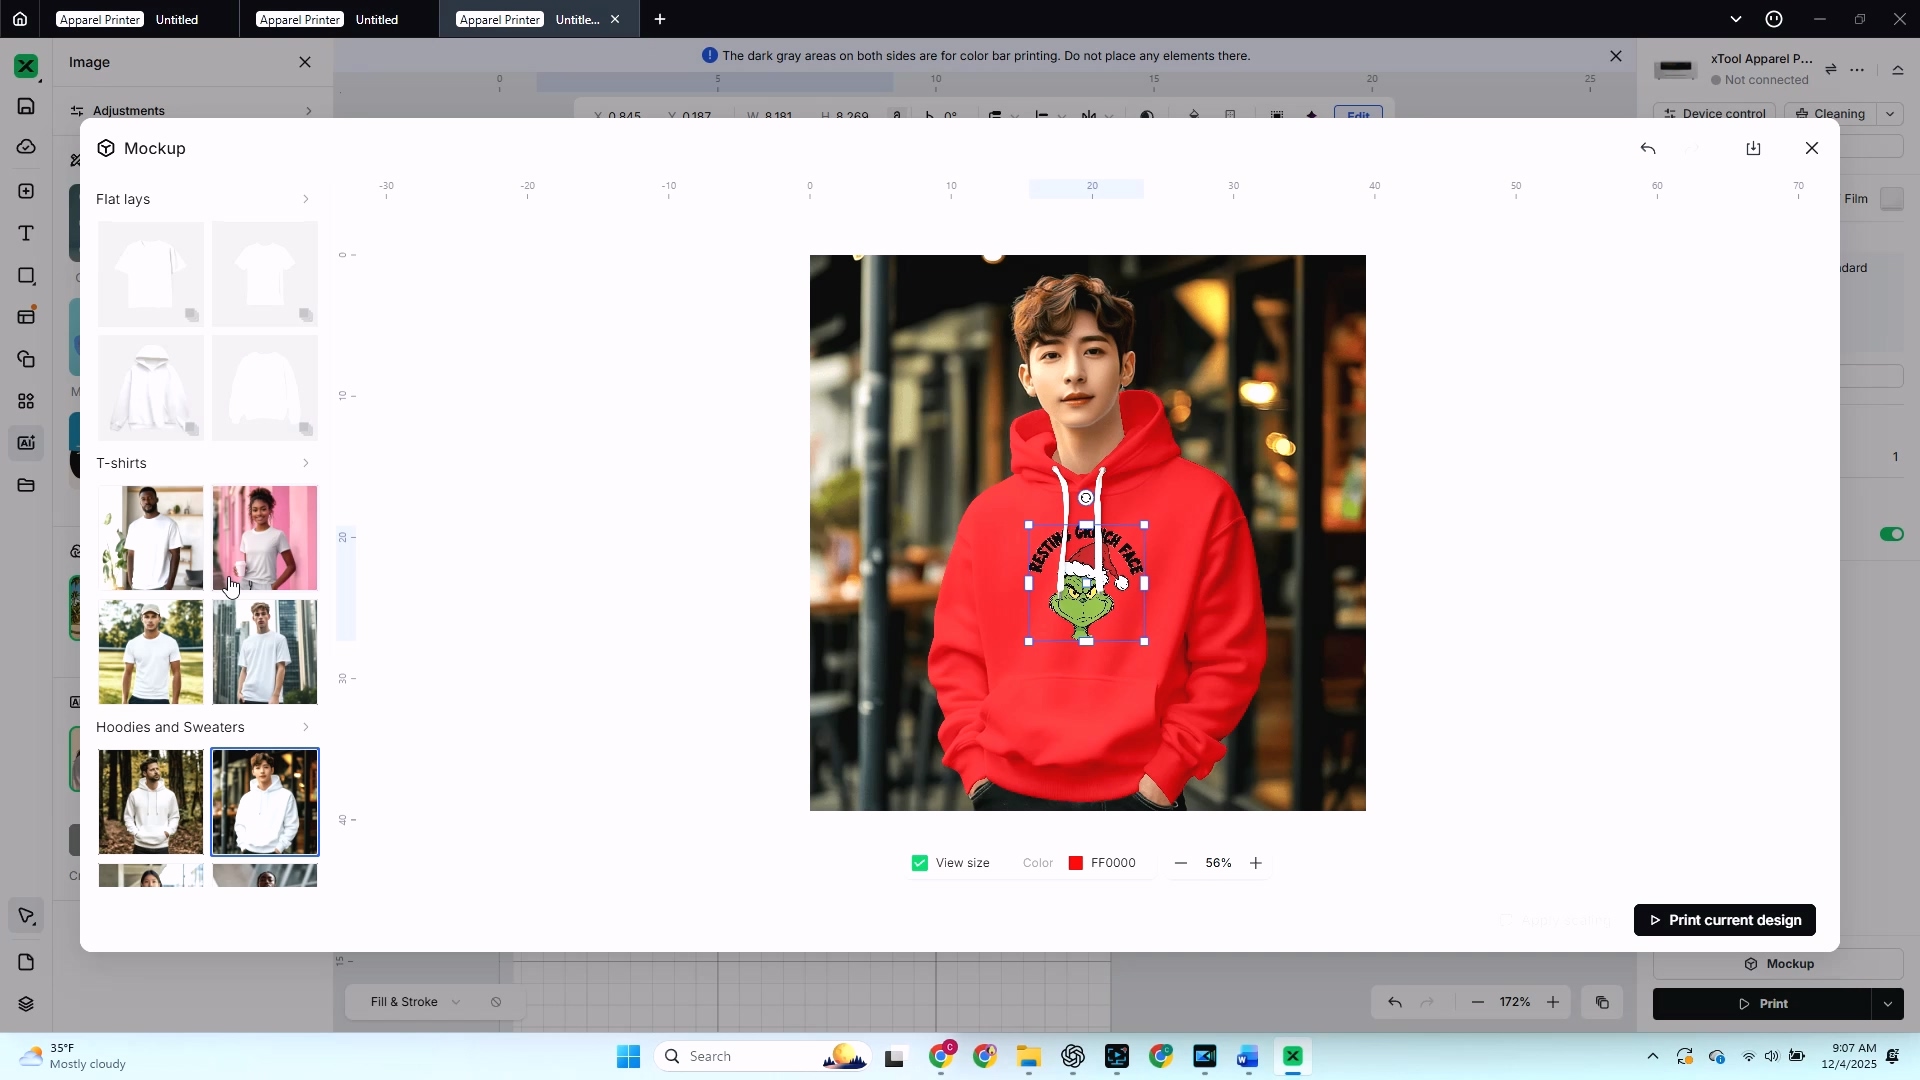Click the export icon in the Mockup dialog
The height and width of the screenshot is (1080, 1920).
(x=1753, y=147)
